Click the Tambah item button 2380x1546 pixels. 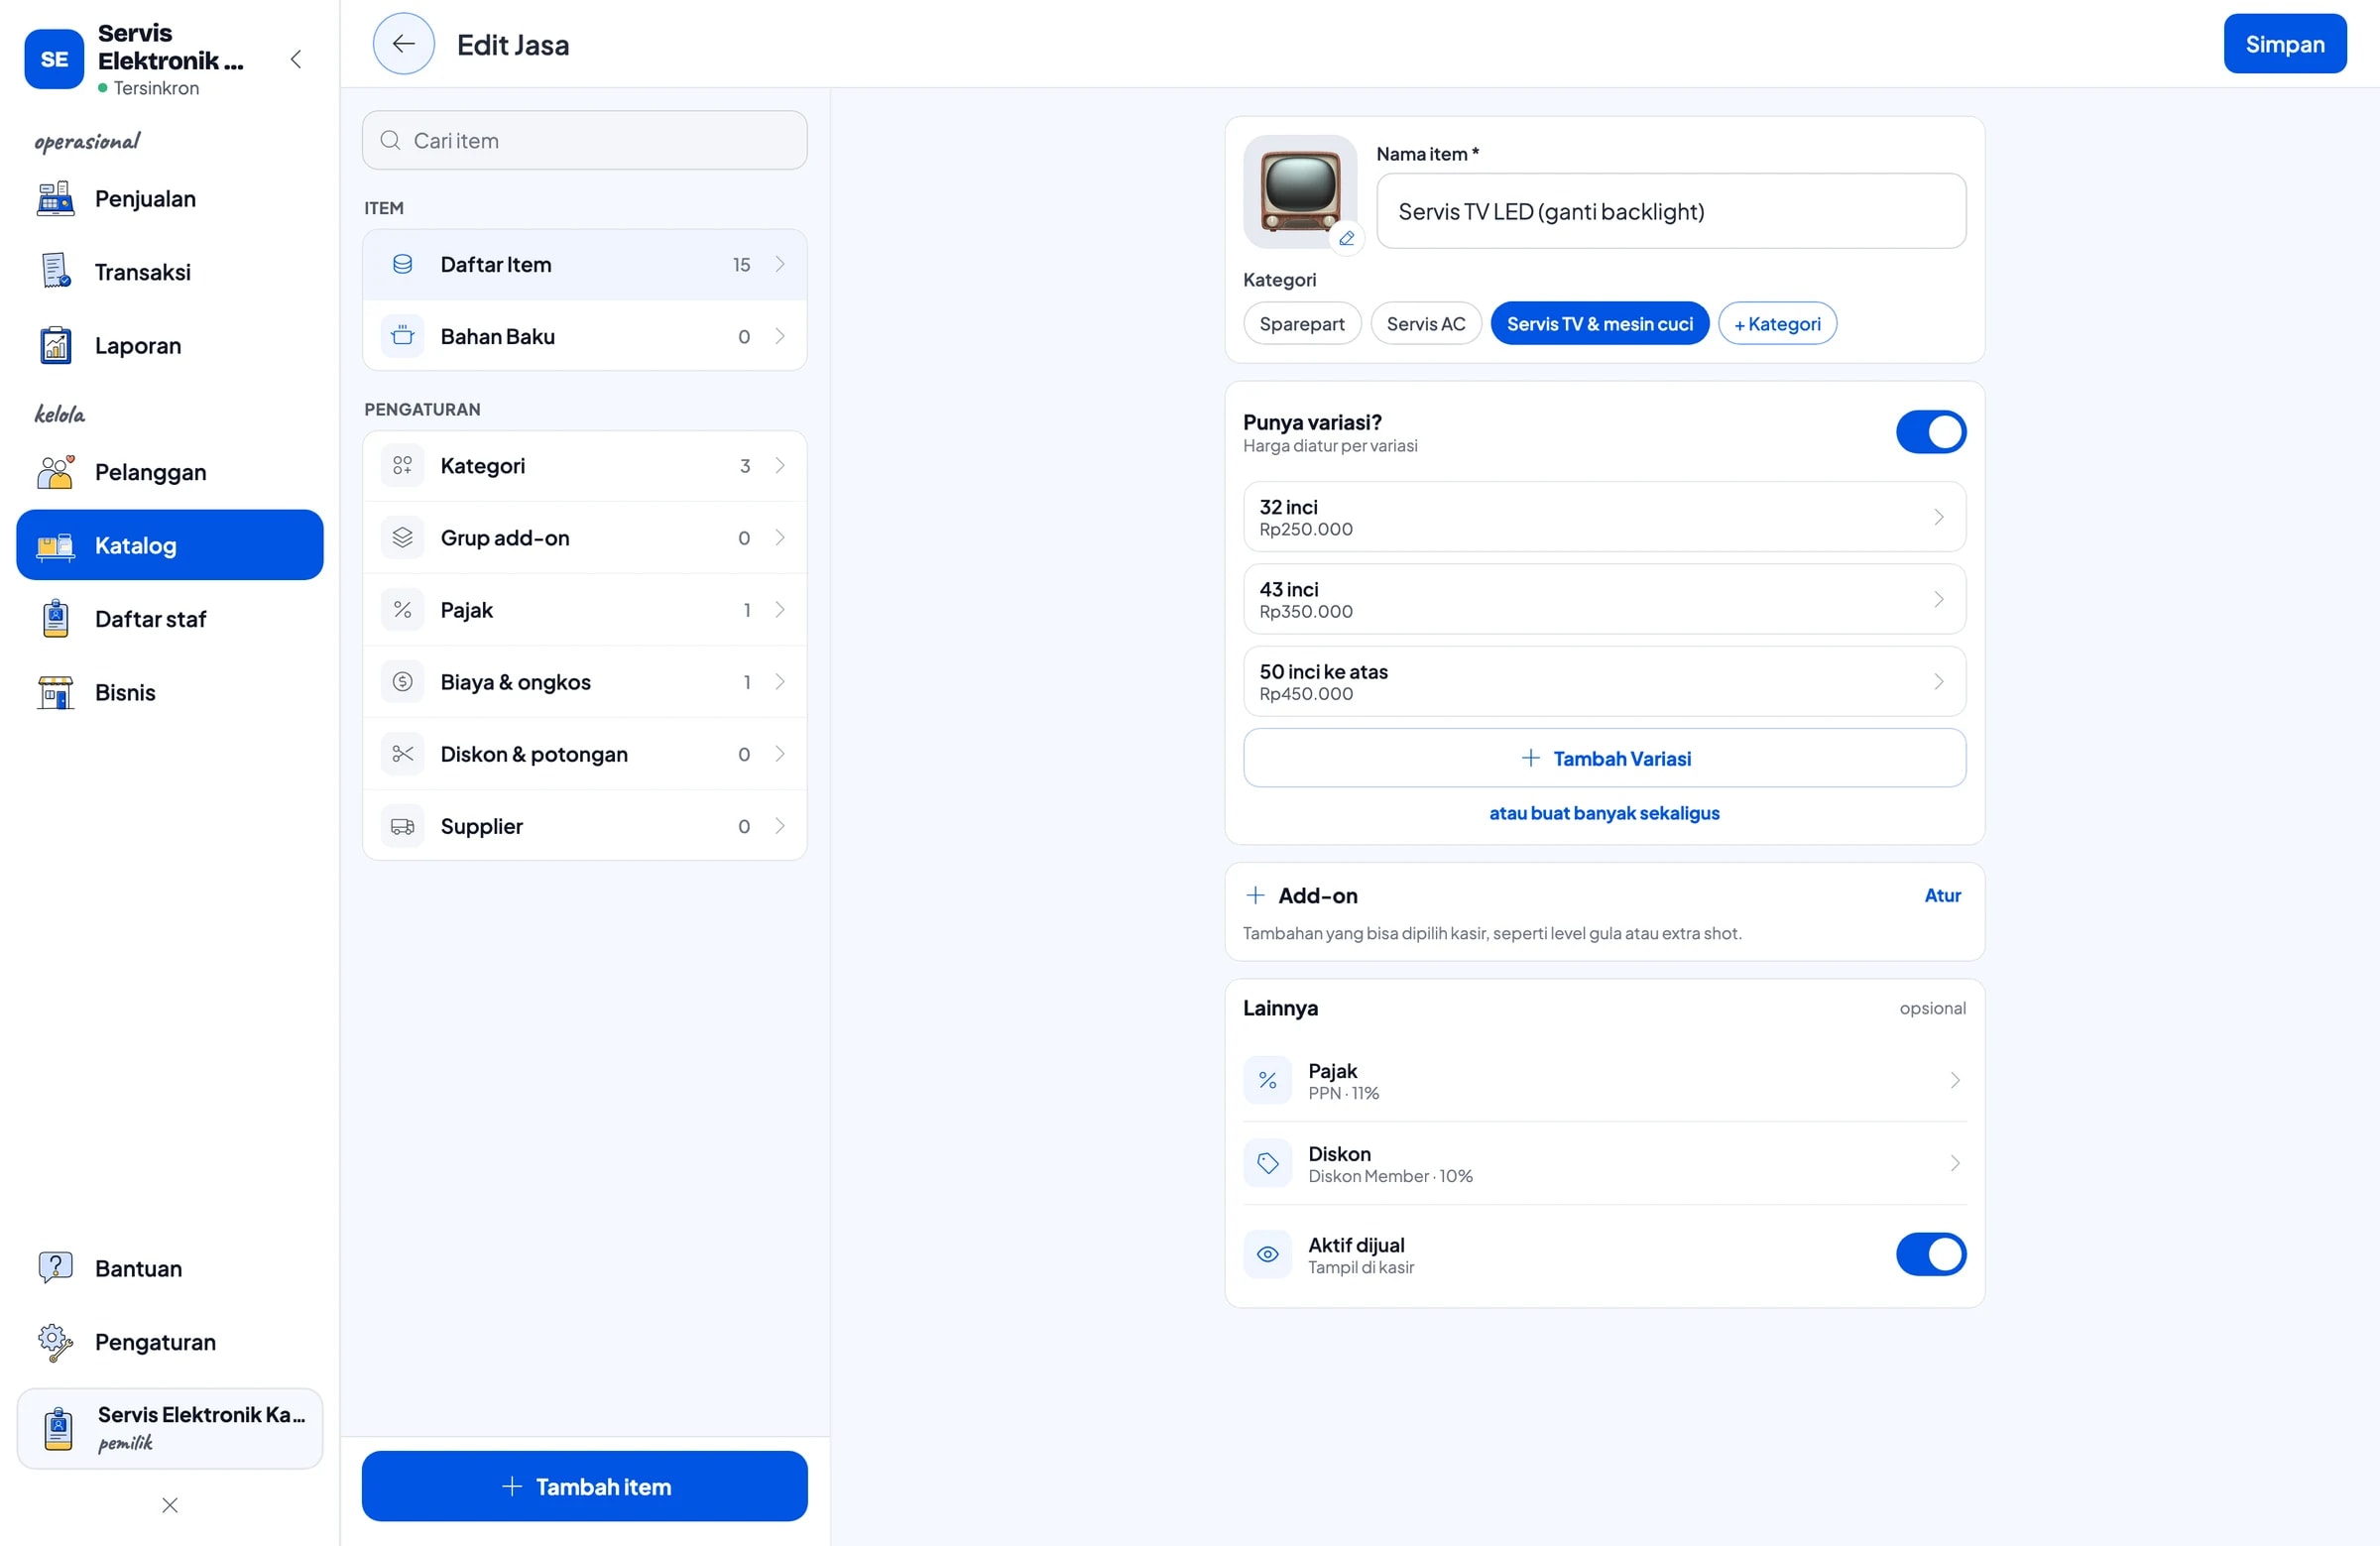click(x=584, y=1486)
